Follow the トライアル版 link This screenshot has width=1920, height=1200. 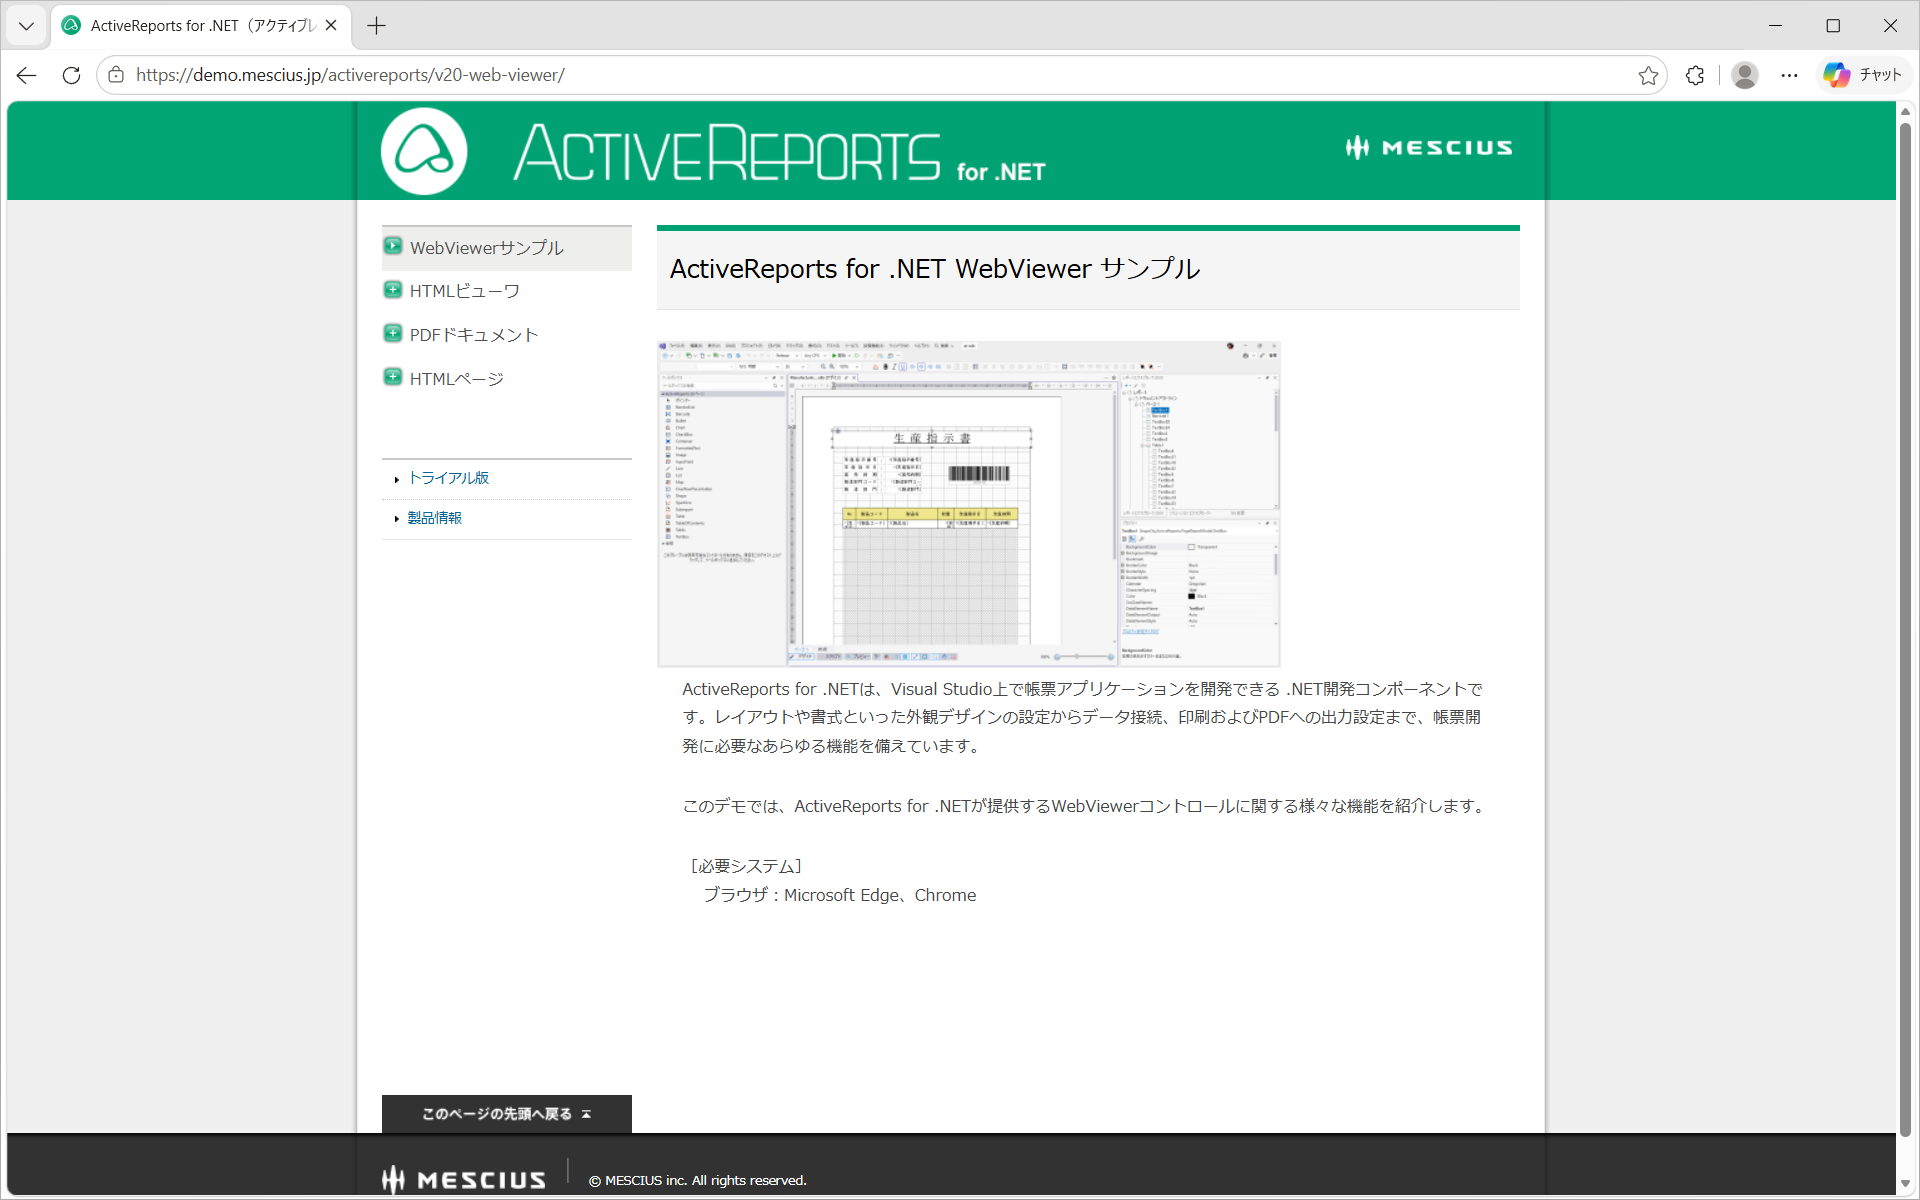[x=448, y=478]
